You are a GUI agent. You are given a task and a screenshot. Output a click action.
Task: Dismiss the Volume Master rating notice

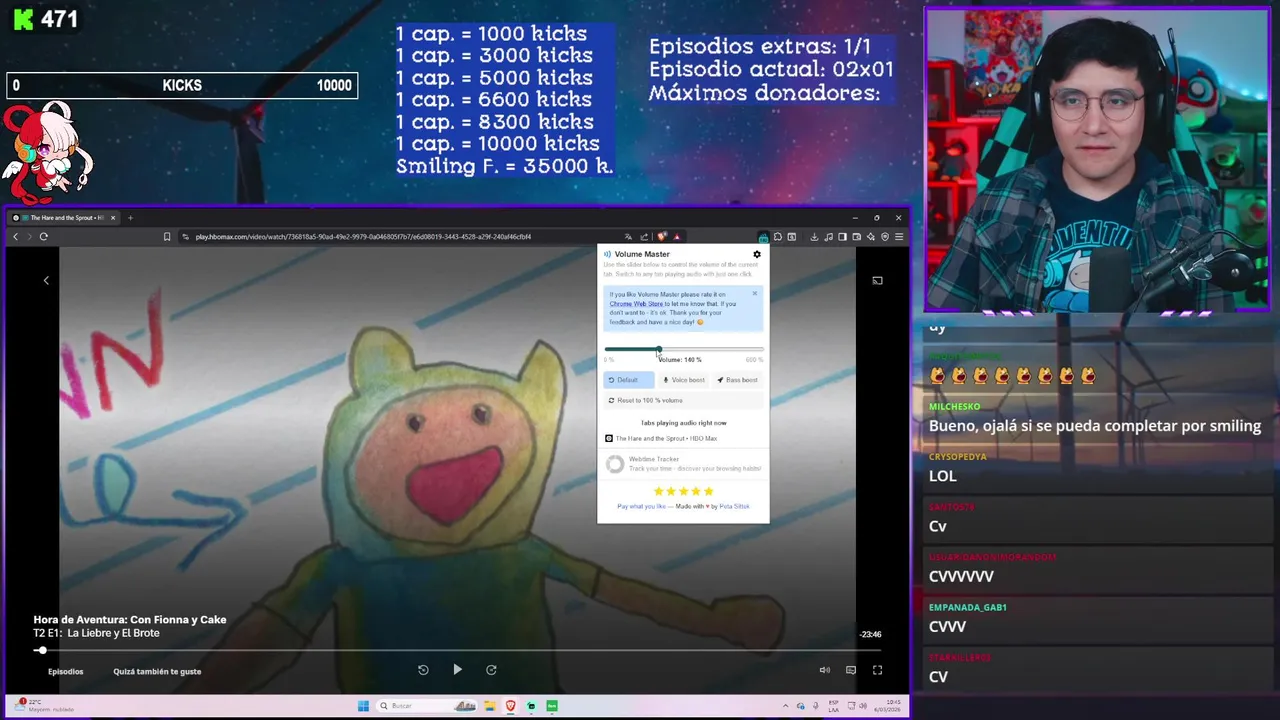click(x=755, y=293)
